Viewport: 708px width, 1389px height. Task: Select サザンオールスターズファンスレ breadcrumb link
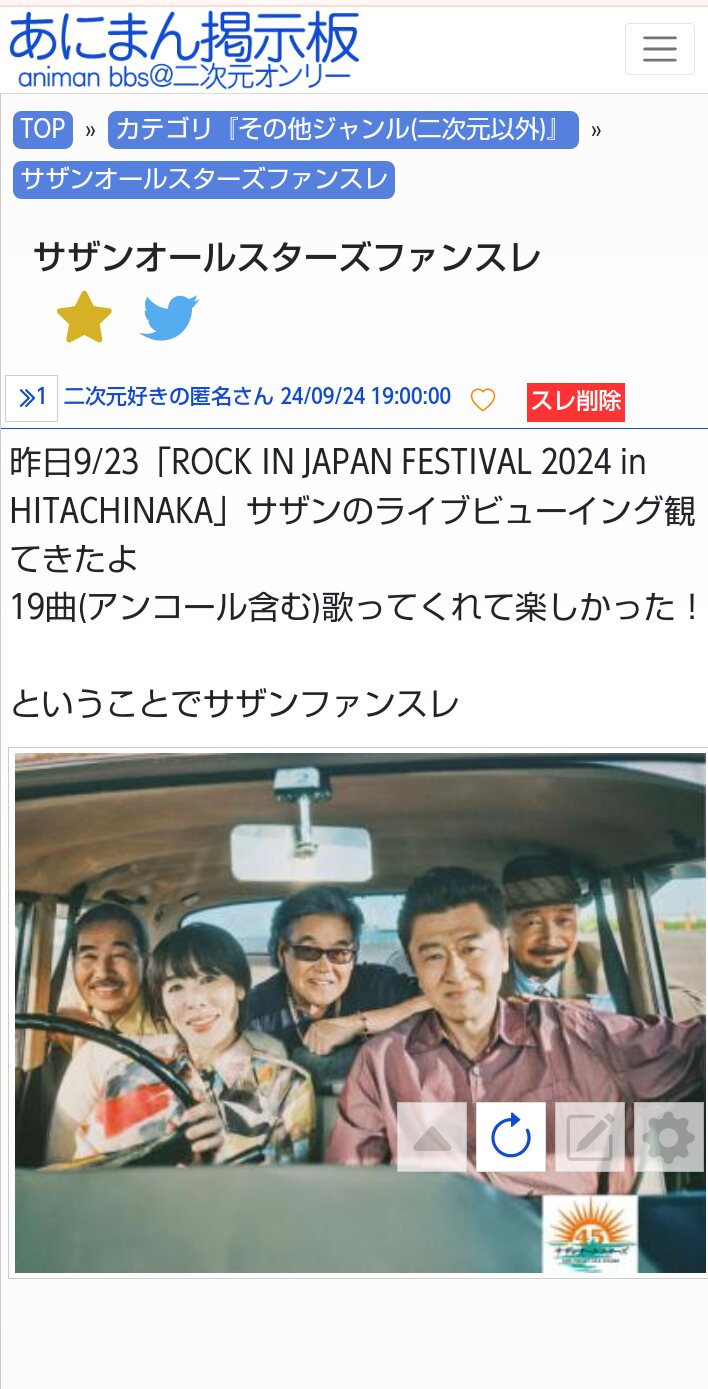pos(204,180)
